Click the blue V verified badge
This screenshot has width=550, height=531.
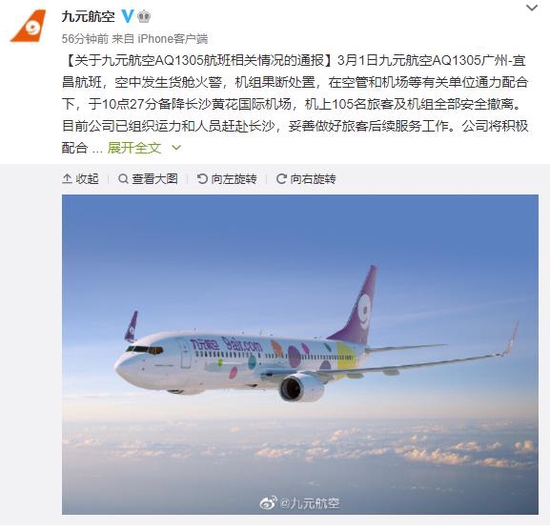click(127, 16)
